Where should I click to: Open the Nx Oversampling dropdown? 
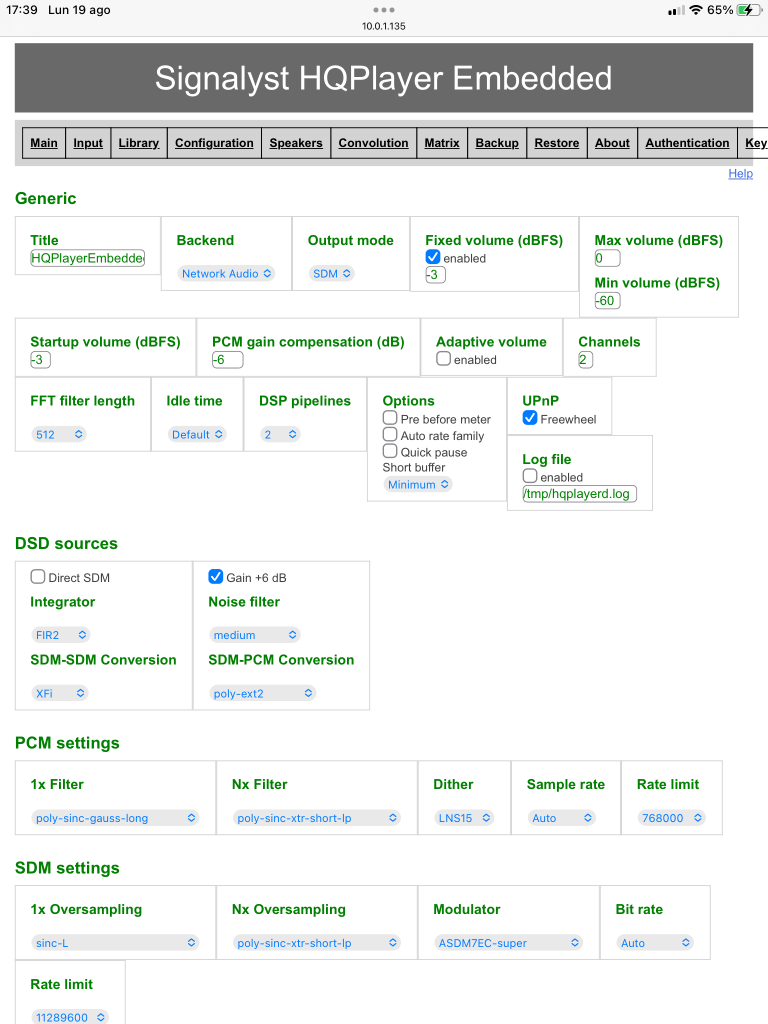tap(317, 943)
